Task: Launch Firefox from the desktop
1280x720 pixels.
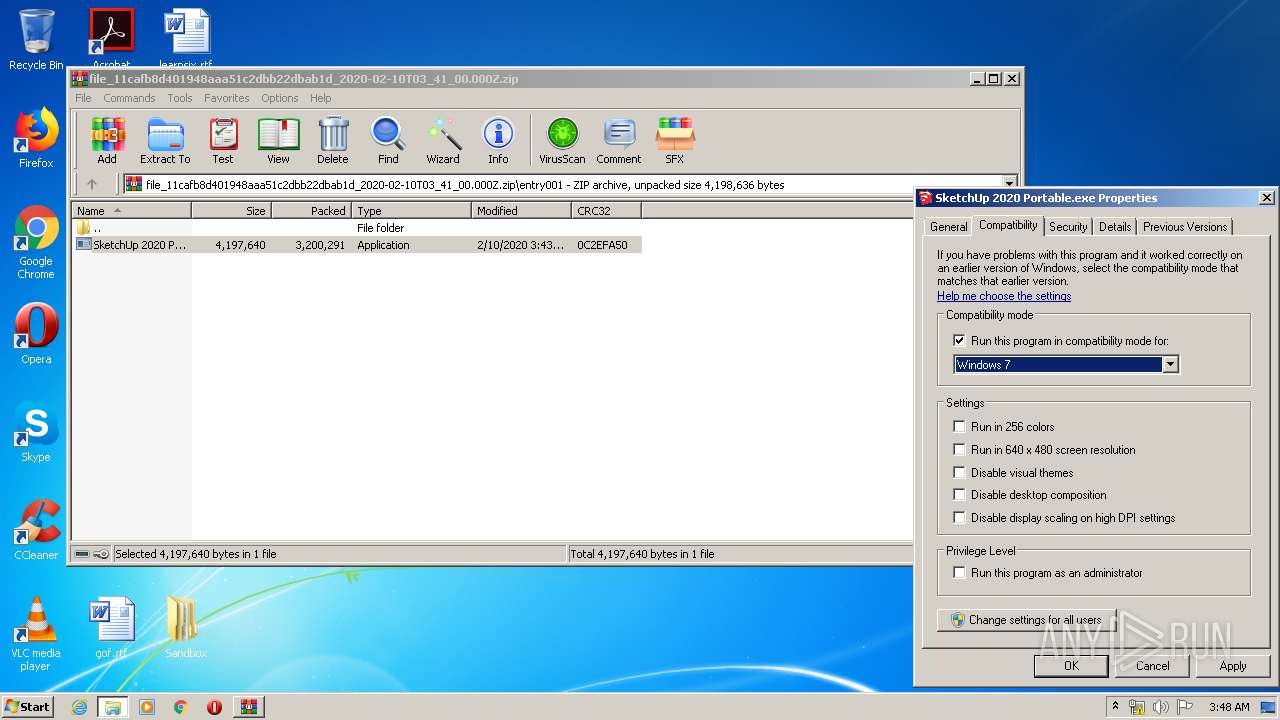Action: pyautogui.click(x=36, y=138)
